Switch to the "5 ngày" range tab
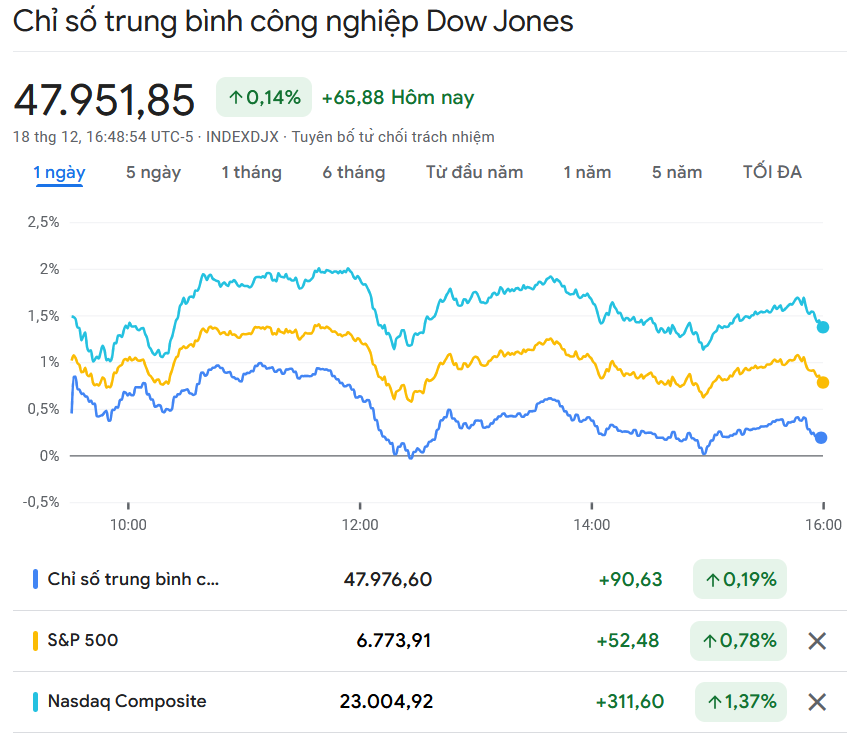The width and height of the screenshot is (847, 735). [153, 172]
